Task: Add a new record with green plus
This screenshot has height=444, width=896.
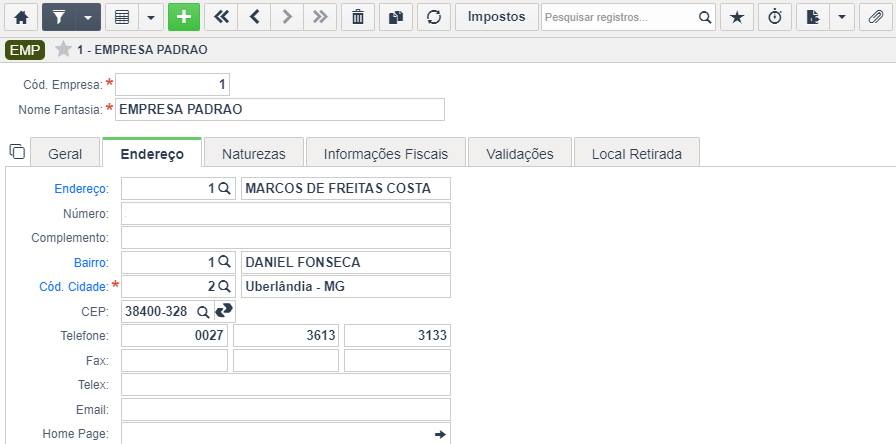Action: [184, 17]
